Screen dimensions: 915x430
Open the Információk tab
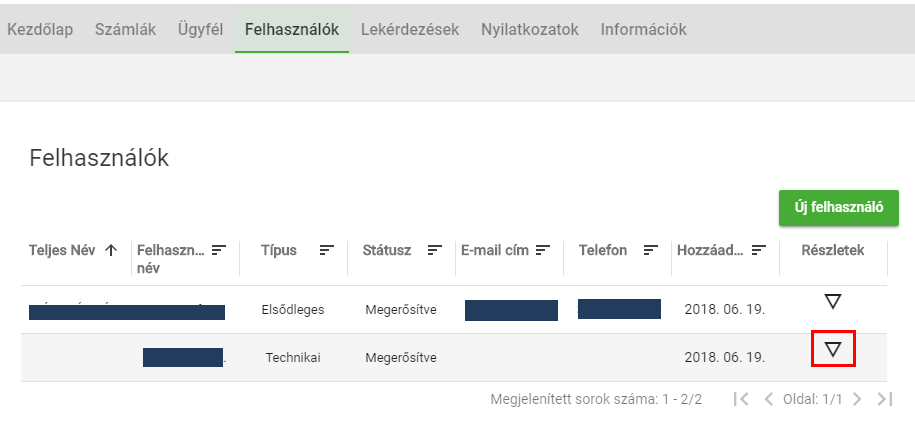point(643,29)
